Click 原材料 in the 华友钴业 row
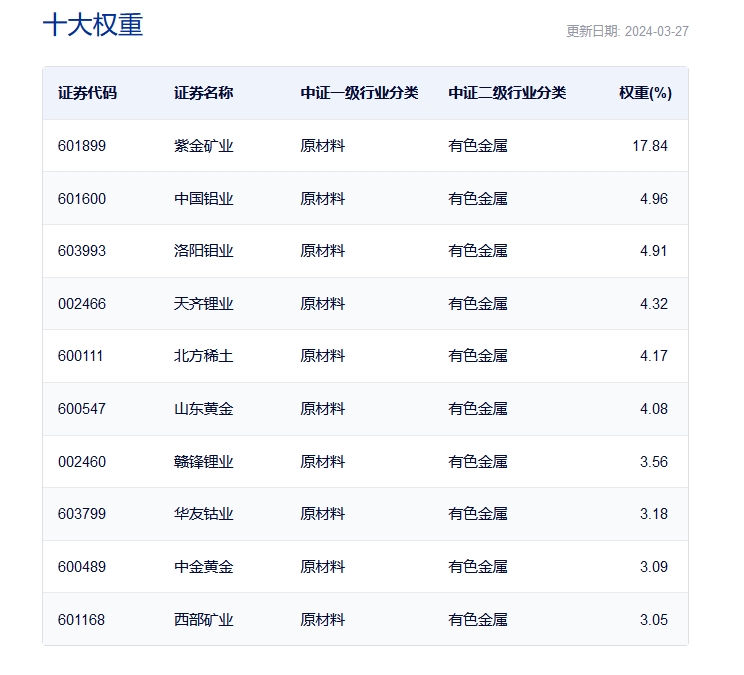 (x=323, y=514)
